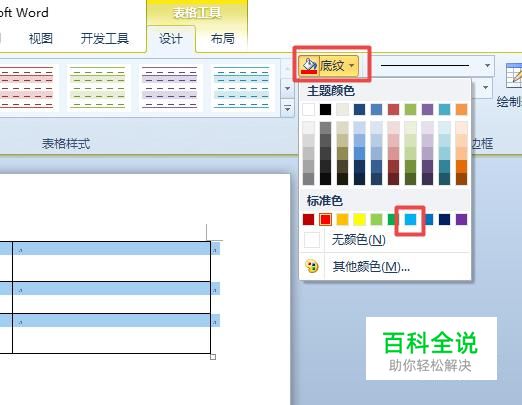Pick darkest green shade in green column
The image size is (522, 405).
pyautogui.click(x=410, y=179)
